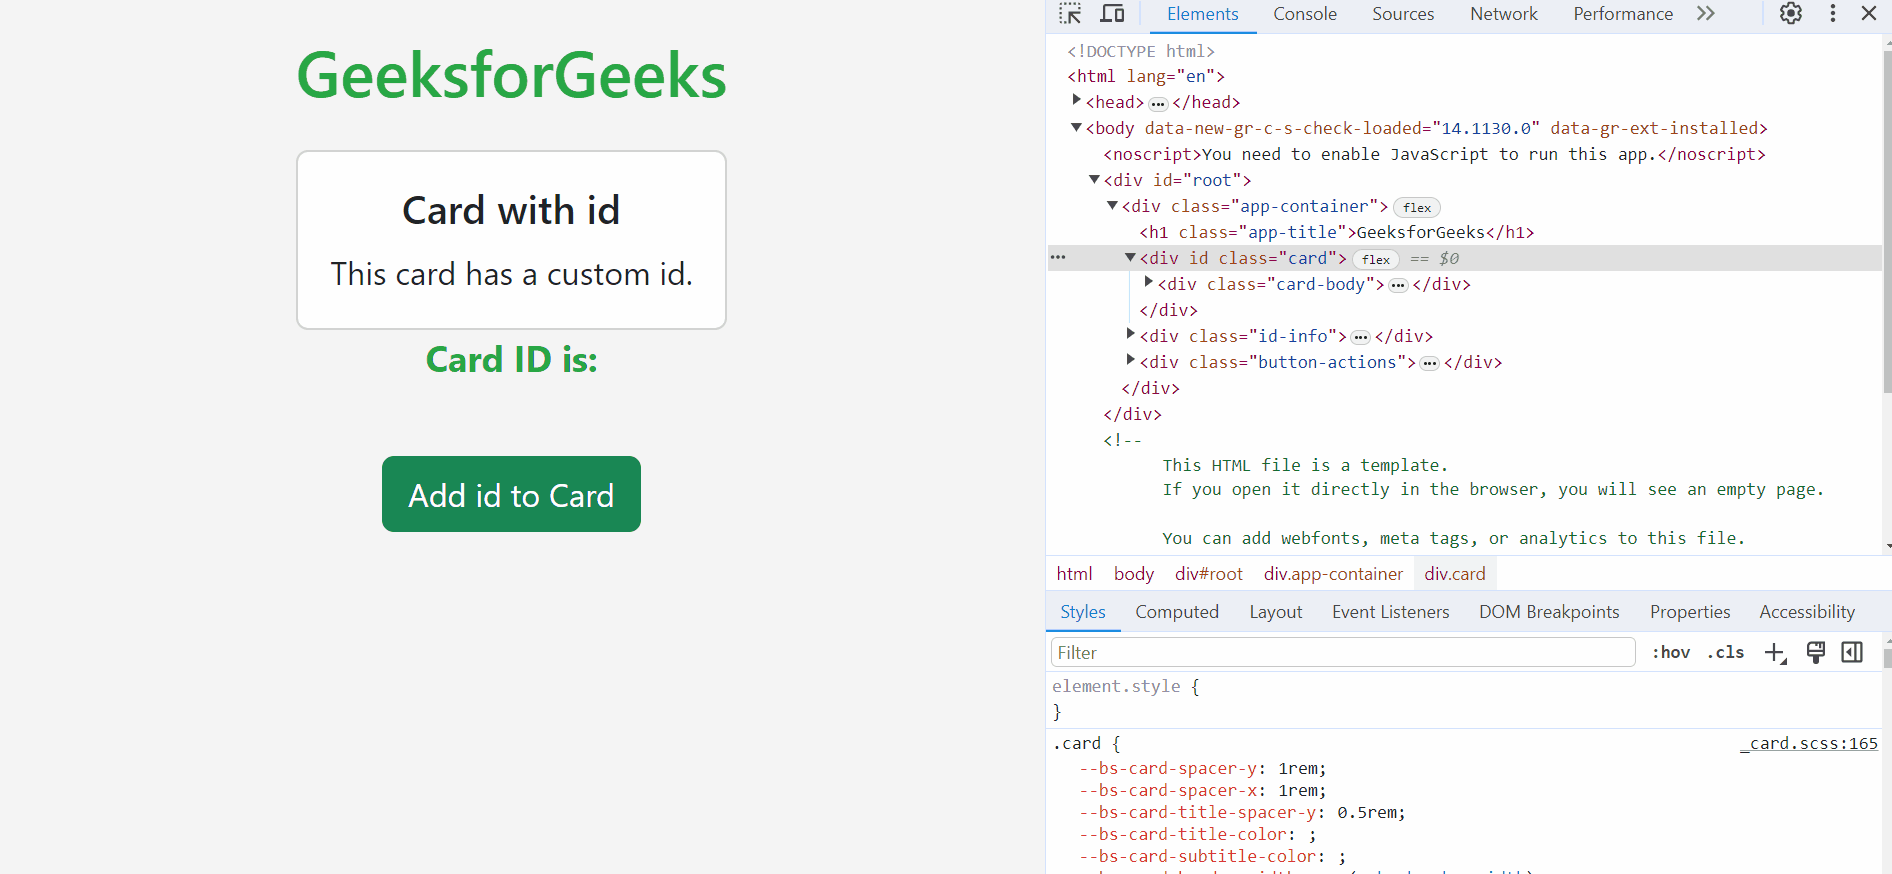This screenshot has width=1892, height=874.
Task: Click the new style rule plus icon
Action: [1775, 653]
